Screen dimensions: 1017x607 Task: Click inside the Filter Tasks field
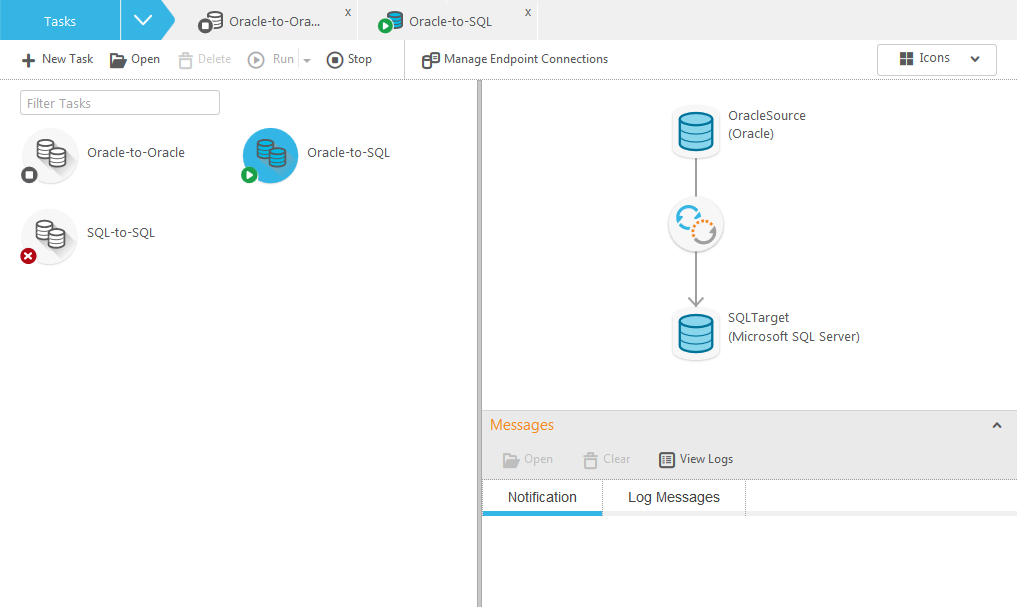pos(119,102)
